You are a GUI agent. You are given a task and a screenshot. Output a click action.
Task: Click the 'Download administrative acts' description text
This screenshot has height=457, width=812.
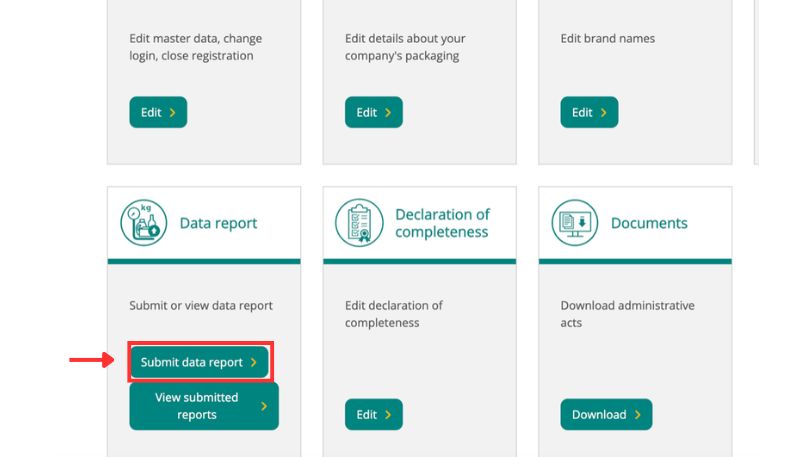pos(627,314)
